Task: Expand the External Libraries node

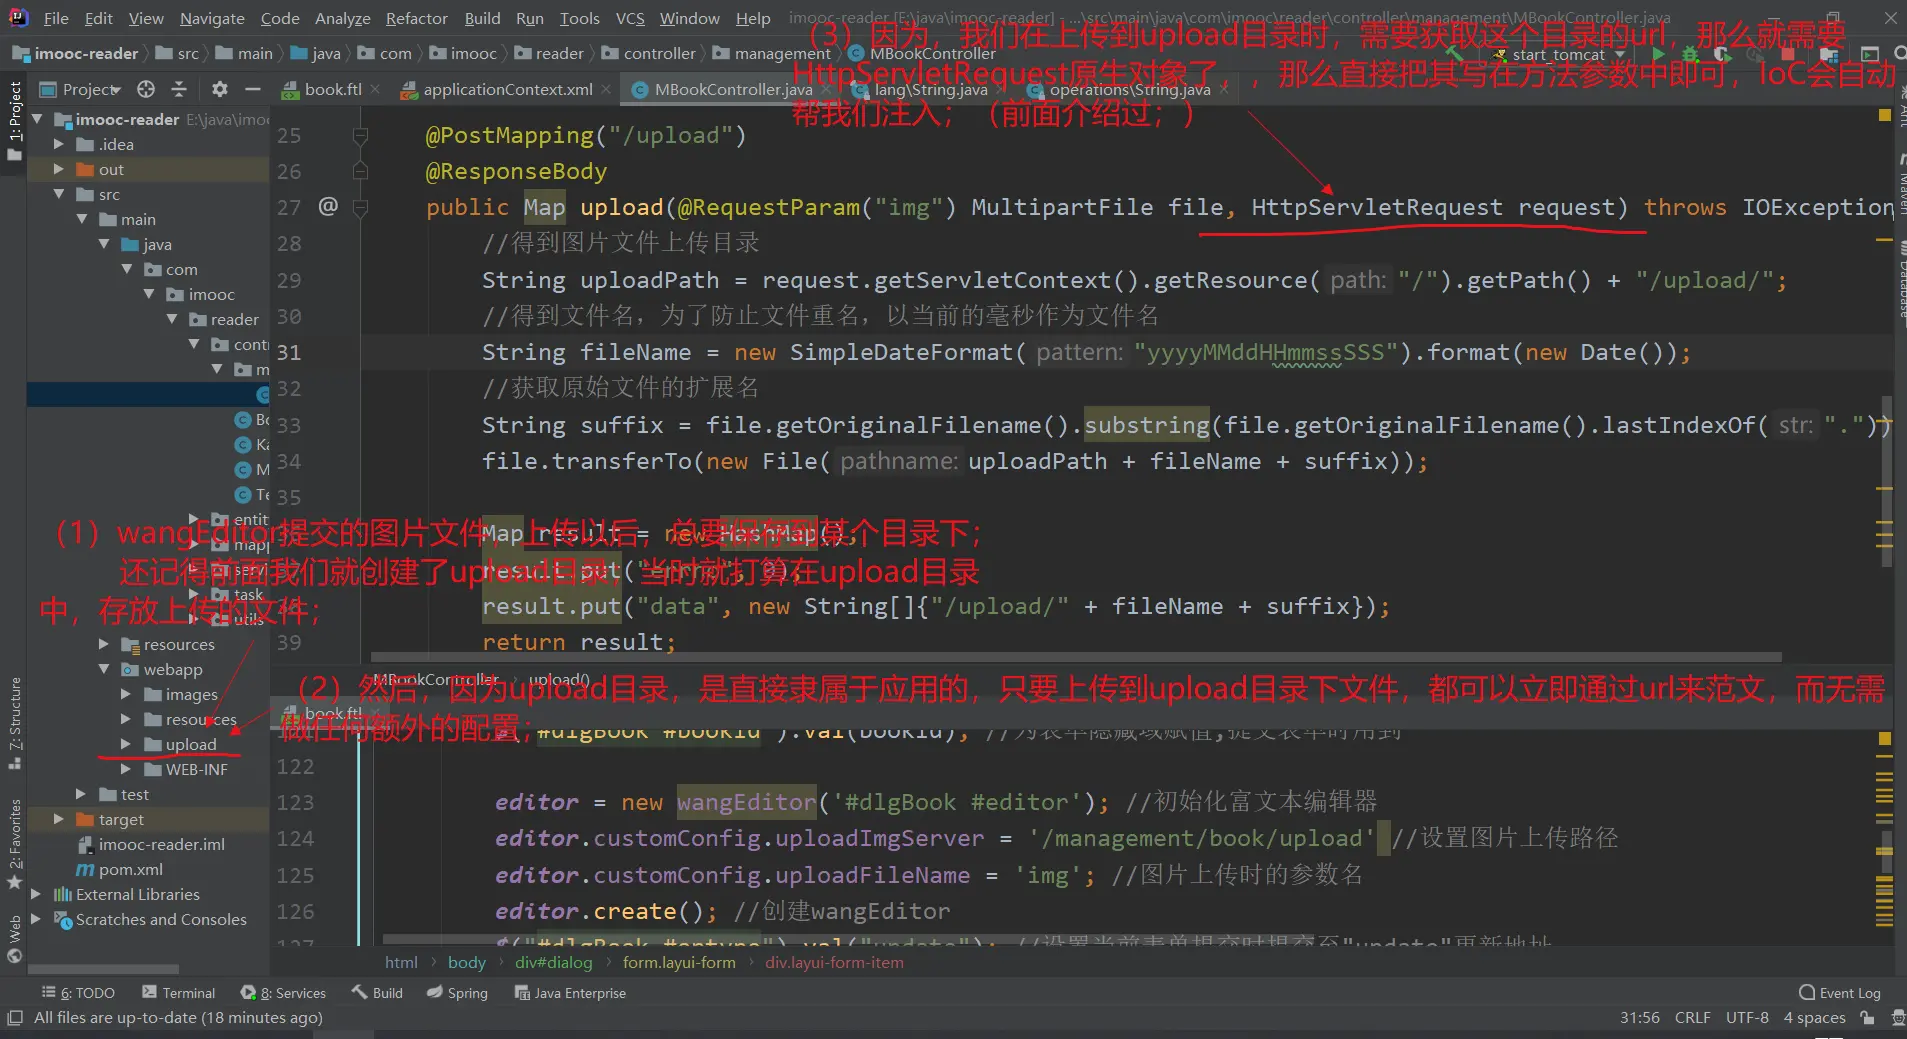Action: (36, 894)
